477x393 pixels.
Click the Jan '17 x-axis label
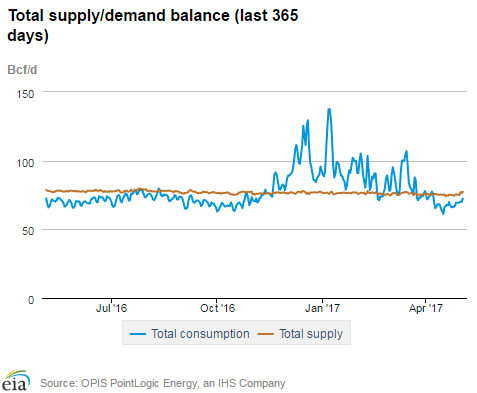[x=322, y=308]
